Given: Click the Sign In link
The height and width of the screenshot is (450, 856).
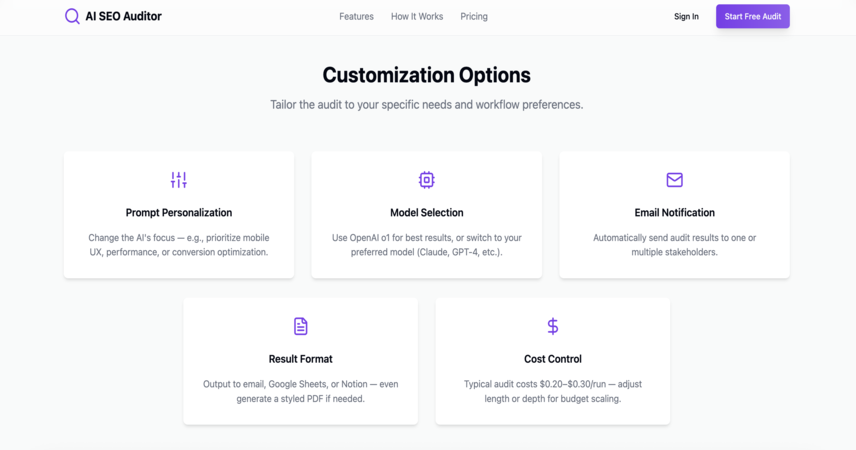Looking at the screenshot, I should pos(686,16).
